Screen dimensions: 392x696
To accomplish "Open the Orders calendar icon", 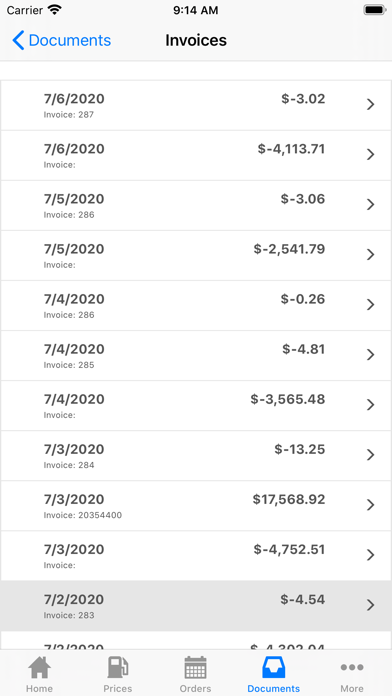I will 195,667.
